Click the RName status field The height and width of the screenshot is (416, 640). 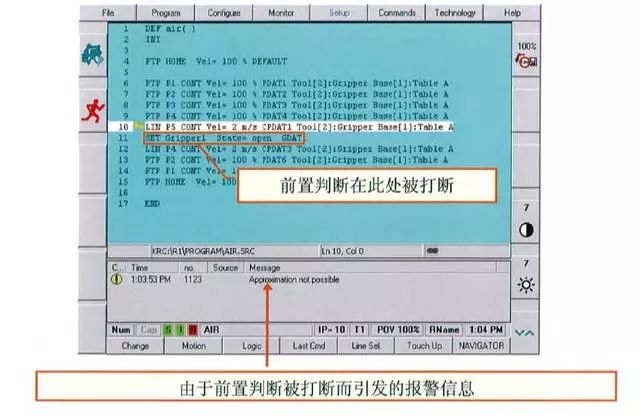click(444, 329)
